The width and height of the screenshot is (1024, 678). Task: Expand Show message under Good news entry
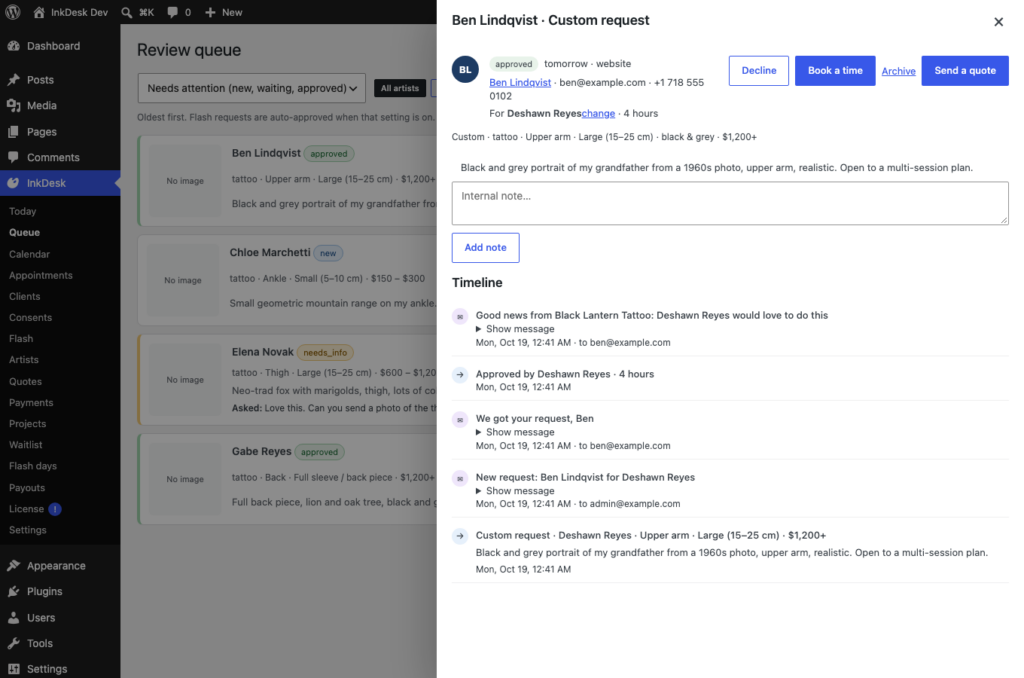tap(515, 329)
